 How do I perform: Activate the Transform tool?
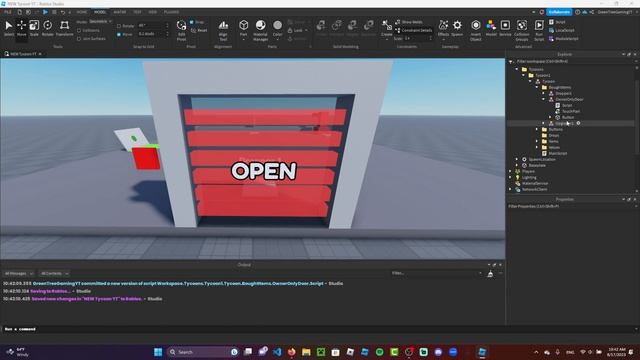pos(64,28)
